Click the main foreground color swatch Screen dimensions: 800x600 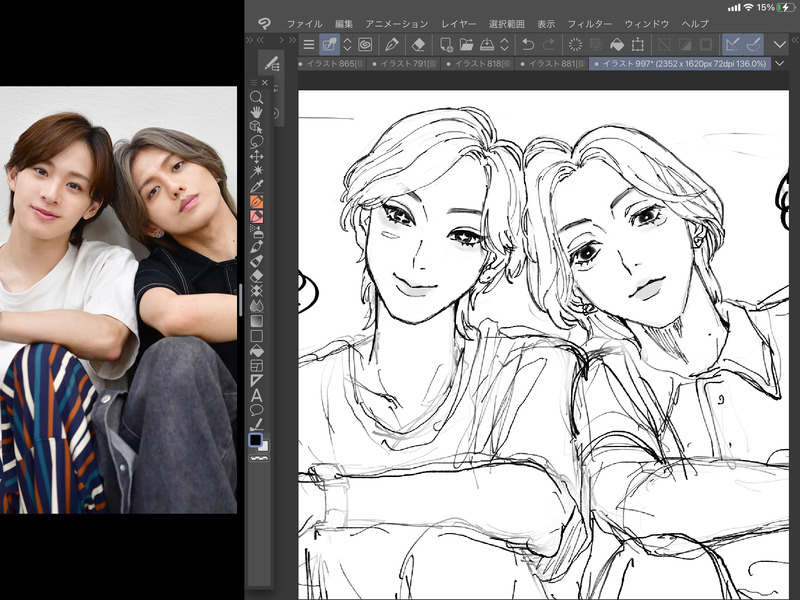click(255, 440)
